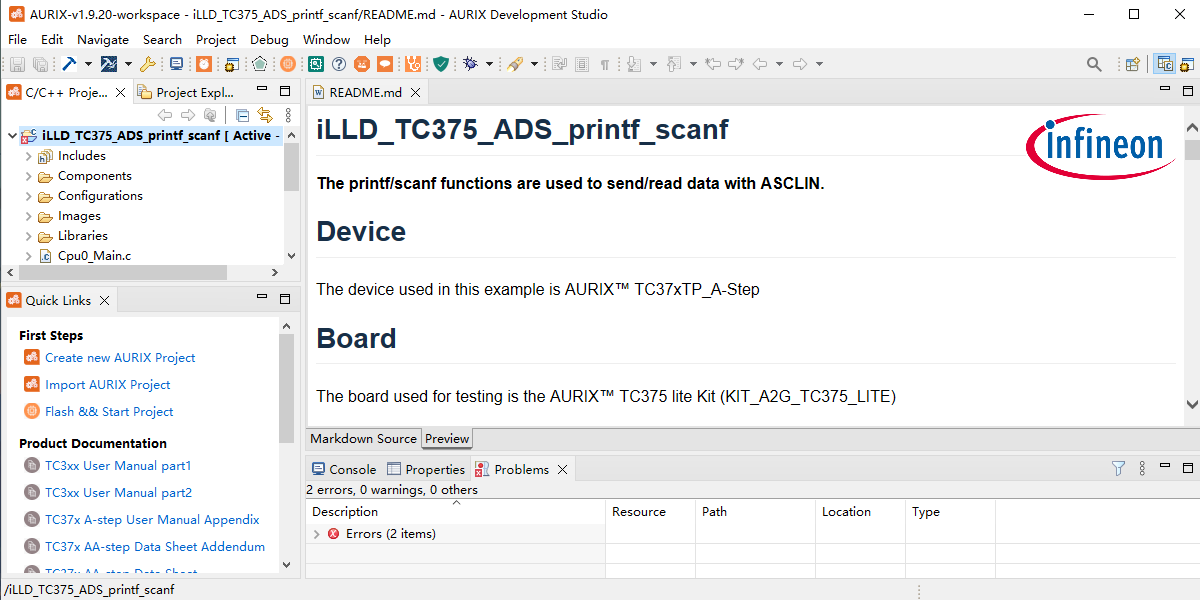
Task: Expand the Components folder node
Action: coord(28,176)
